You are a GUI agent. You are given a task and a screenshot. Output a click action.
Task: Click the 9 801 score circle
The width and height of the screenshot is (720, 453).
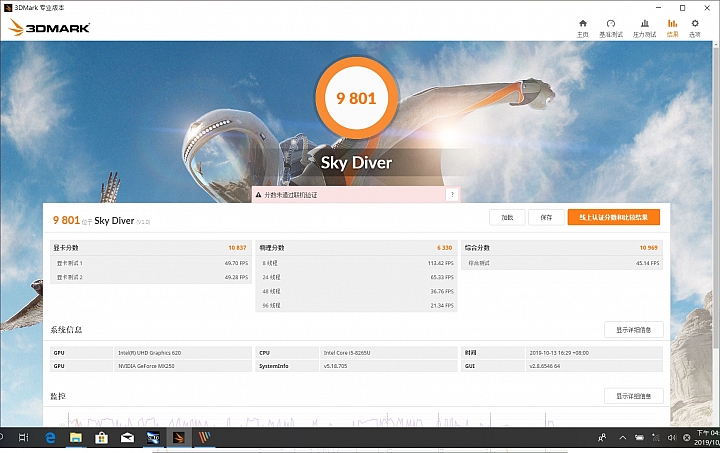tap(356, 98)
